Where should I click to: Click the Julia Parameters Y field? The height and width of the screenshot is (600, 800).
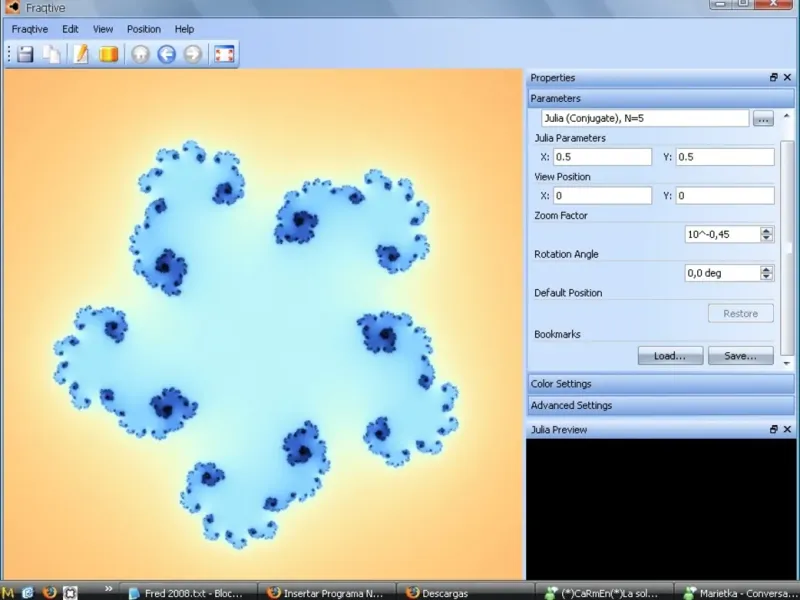coord(725,157)
